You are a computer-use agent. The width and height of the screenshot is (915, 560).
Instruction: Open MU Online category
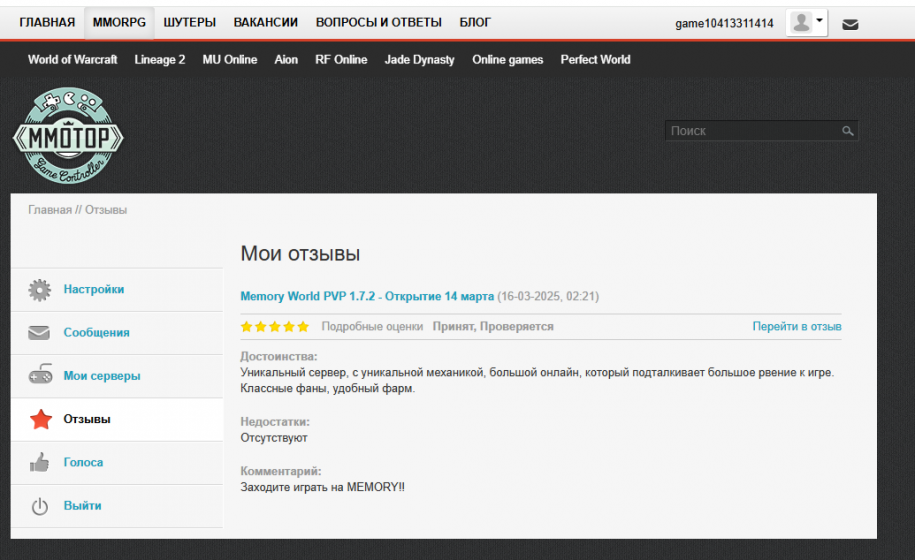pyautogui.click(x=230, y=60)
